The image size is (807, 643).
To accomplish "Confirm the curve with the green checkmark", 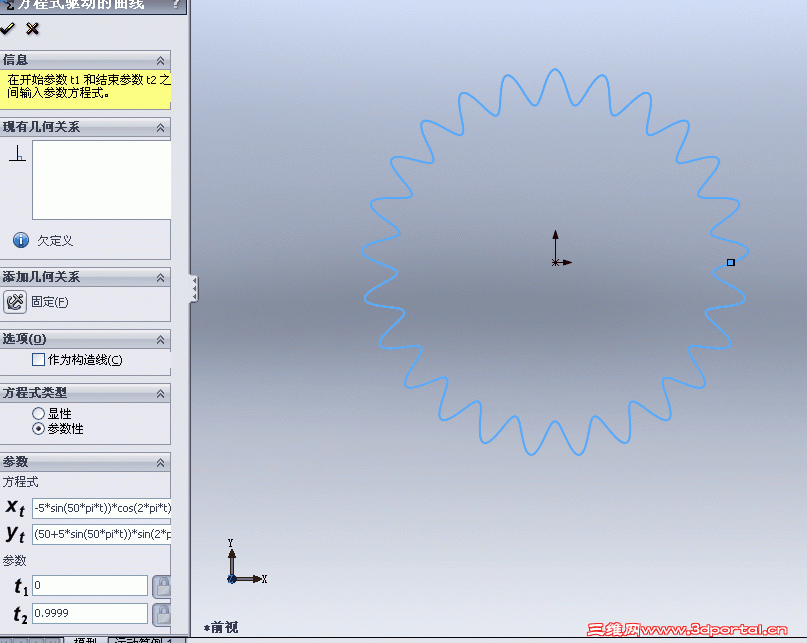I will point(7,29).
